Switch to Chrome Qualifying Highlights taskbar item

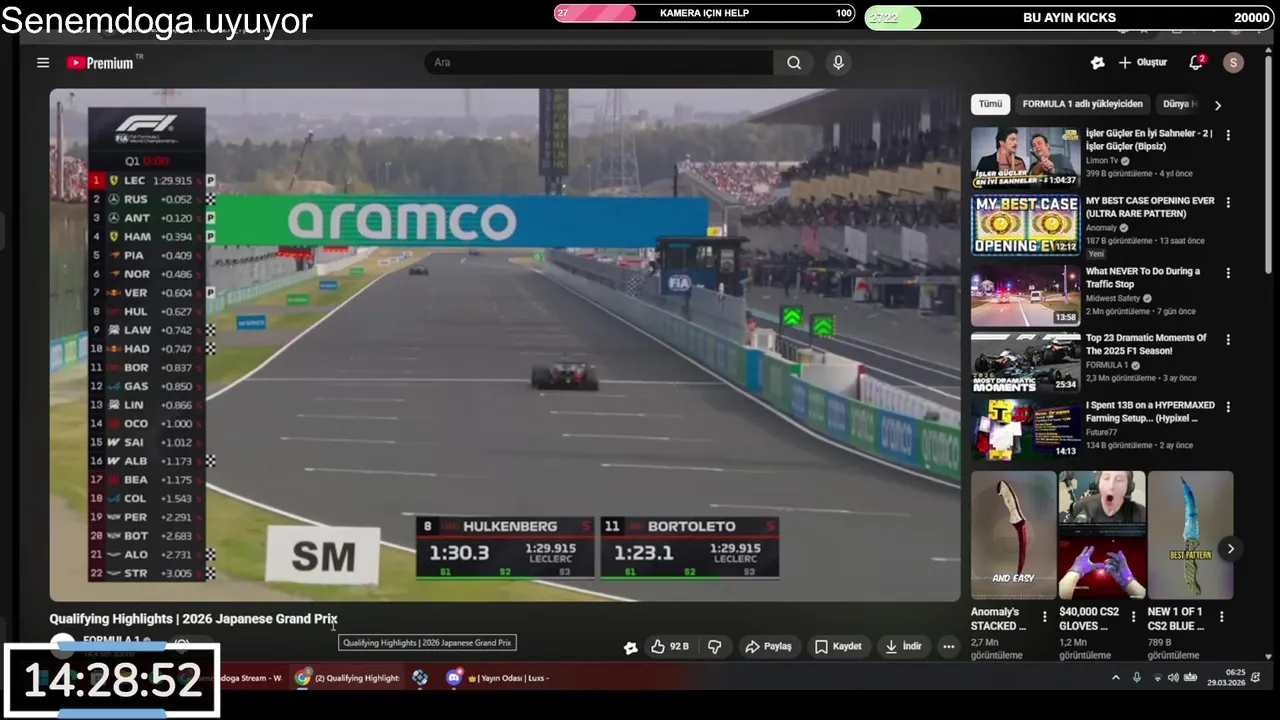[348, 678]
